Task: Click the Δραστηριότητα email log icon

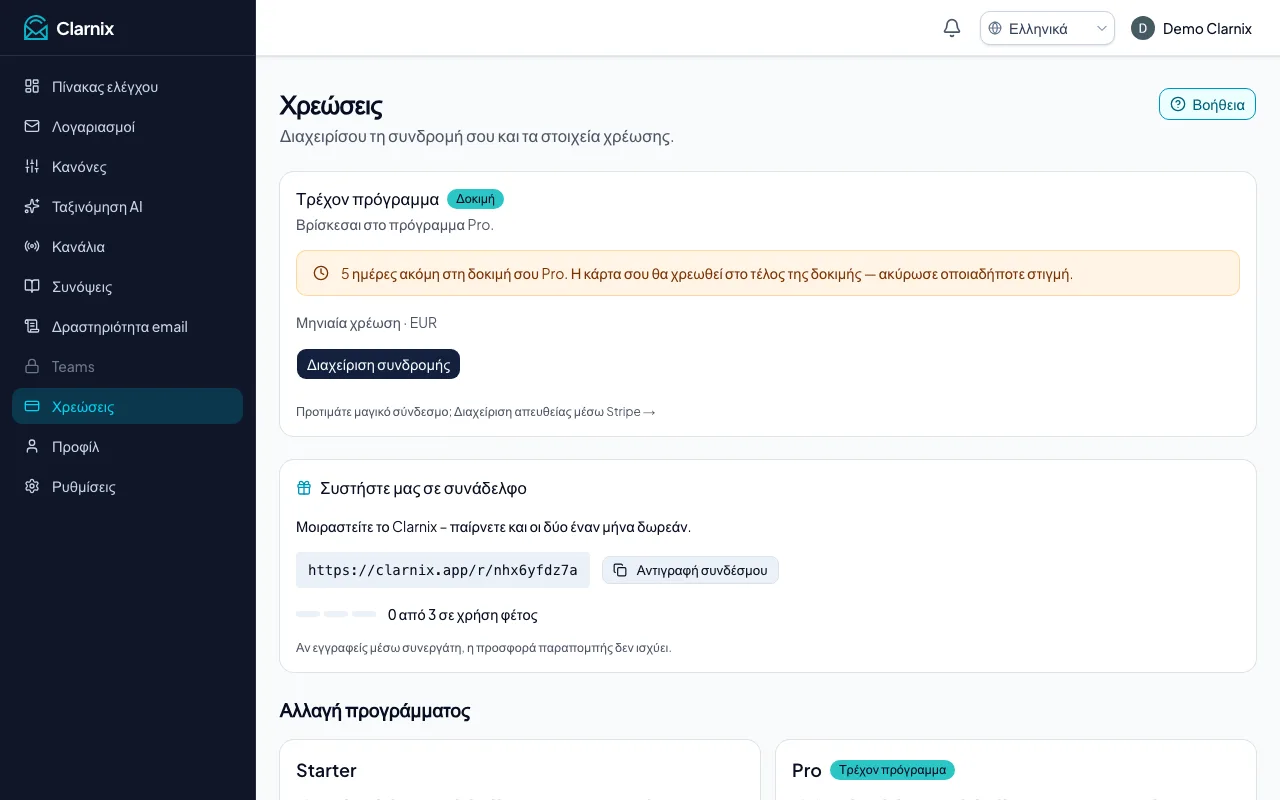Action: [x=32, y=326]
